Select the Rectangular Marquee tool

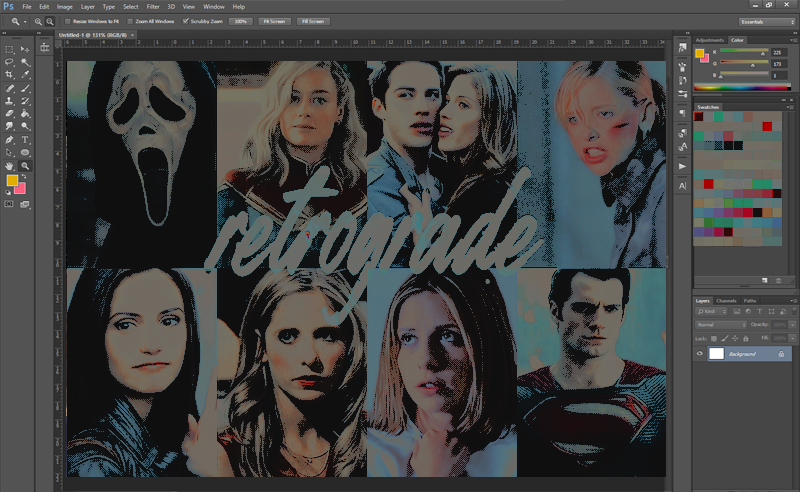(10, 49)
